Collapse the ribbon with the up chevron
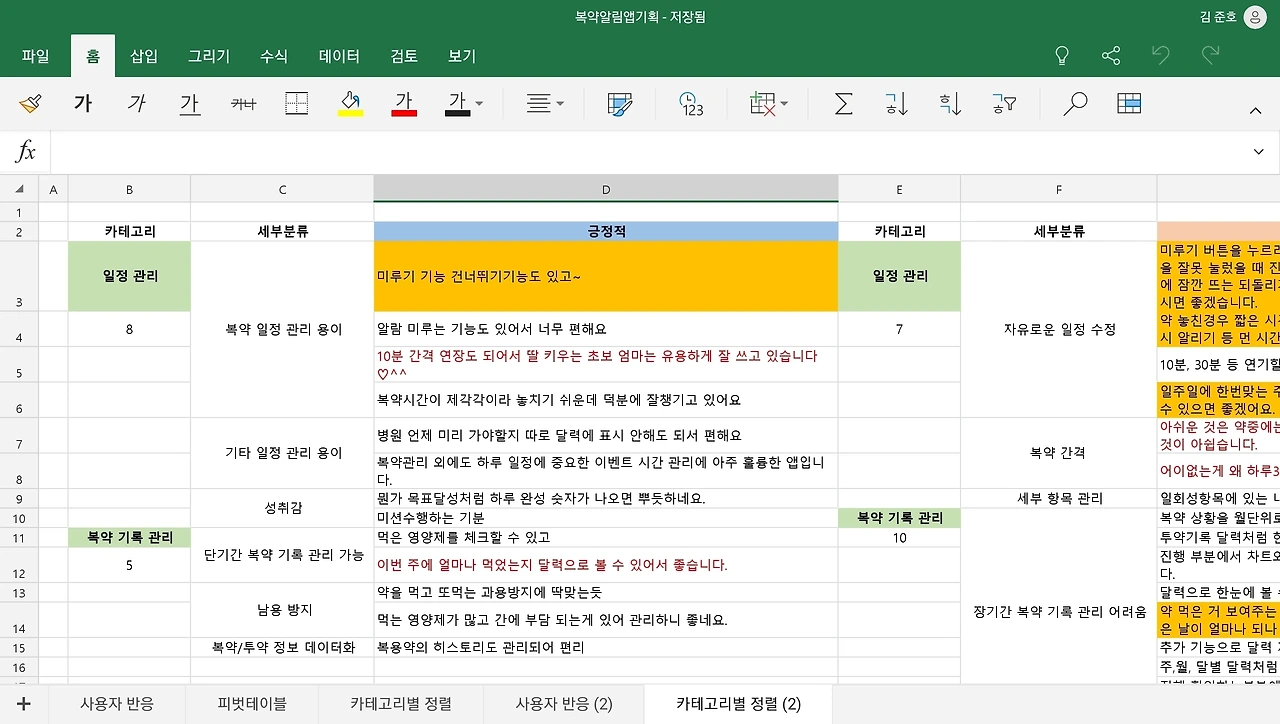The width and height of the screenshot is (1280, 724). [1256, 110]
